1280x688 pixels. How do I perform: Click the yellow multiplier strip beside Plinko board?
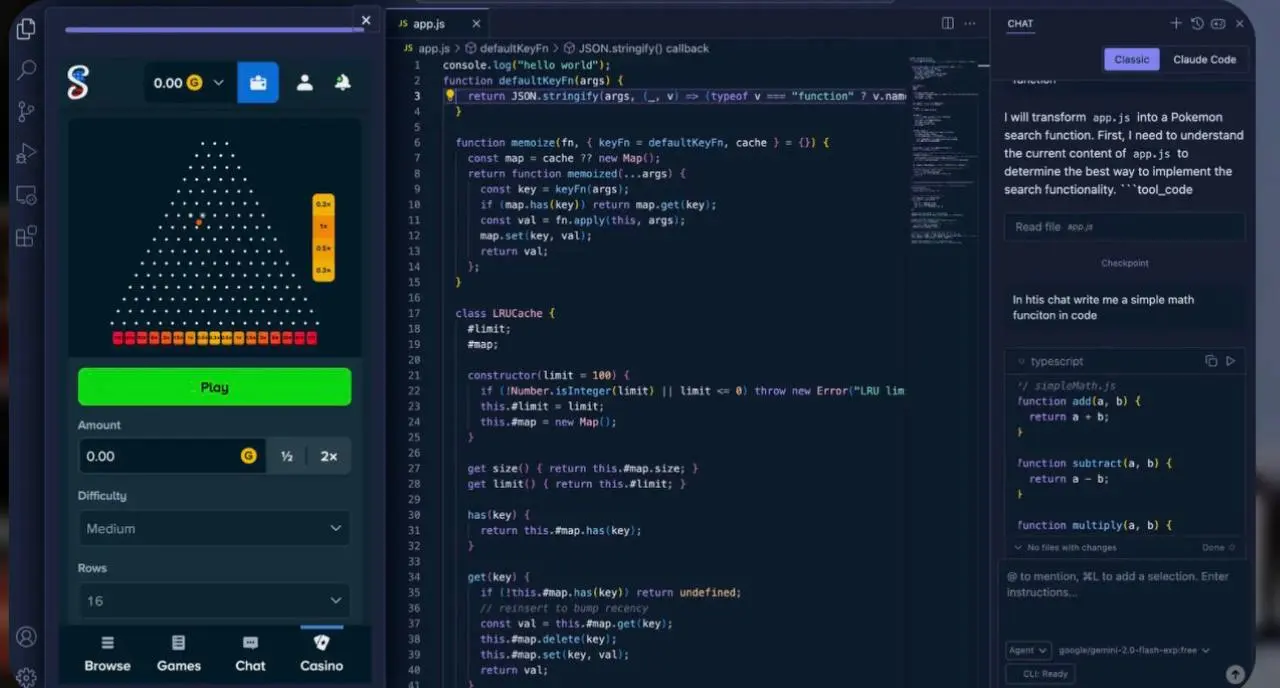(323, 237)
